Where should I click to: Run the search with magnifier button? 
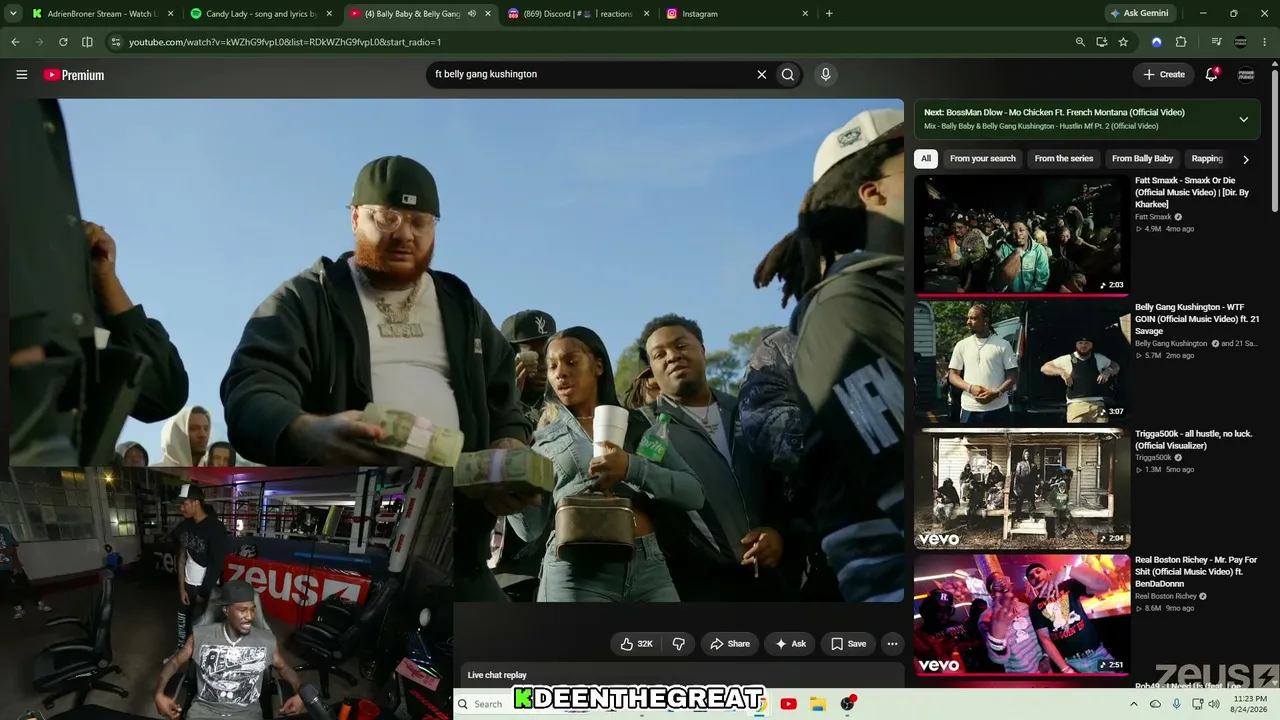pyautogui.click(x=788, y=74)
